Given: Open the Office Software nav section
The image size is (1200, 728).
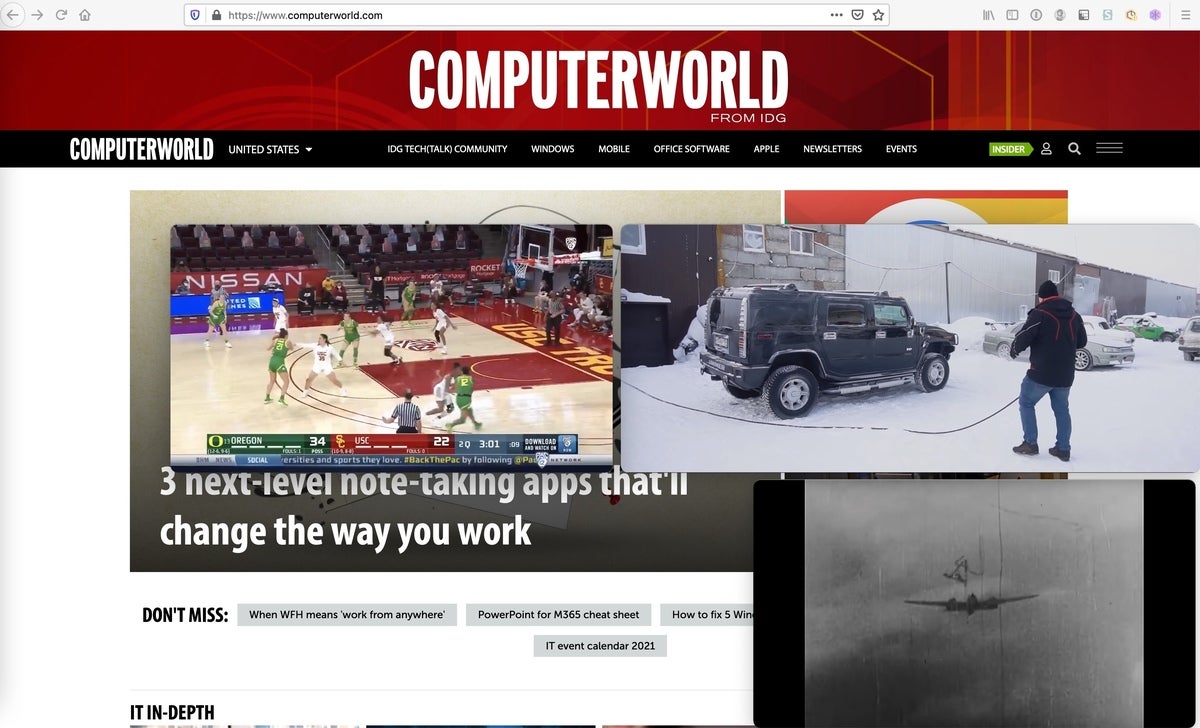Looking at the screenshot, I should tap(691, 149).
